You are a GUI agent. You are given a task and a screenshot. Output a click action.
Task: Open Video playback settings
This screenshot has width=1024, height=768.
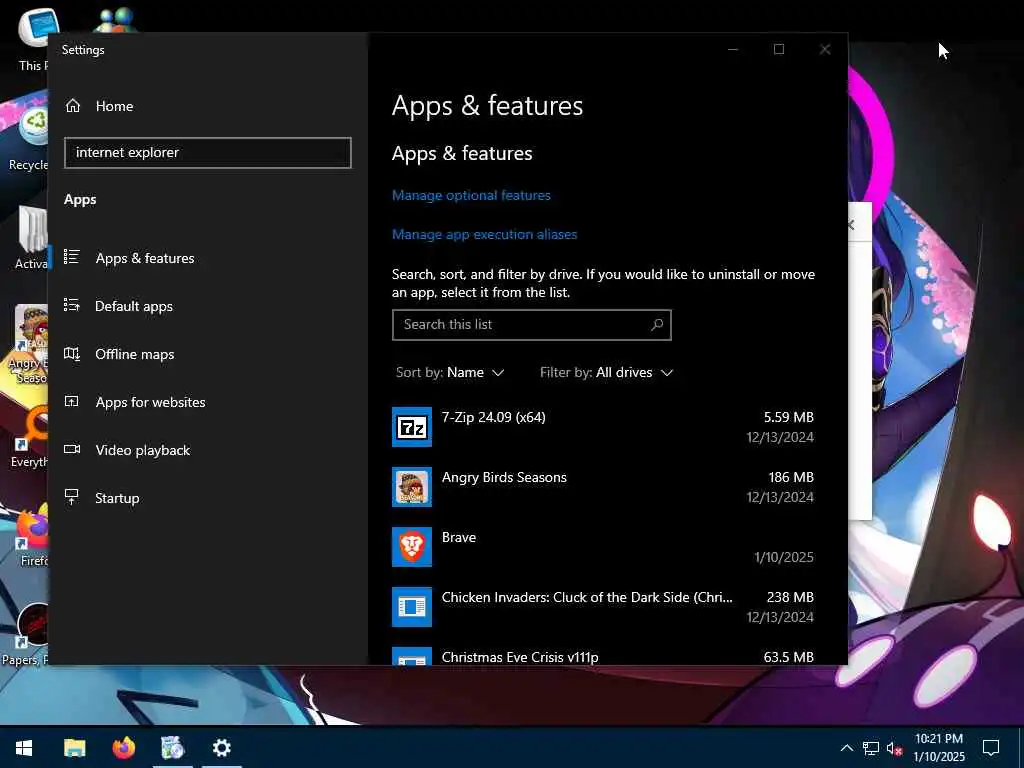(x=142, y=450)
